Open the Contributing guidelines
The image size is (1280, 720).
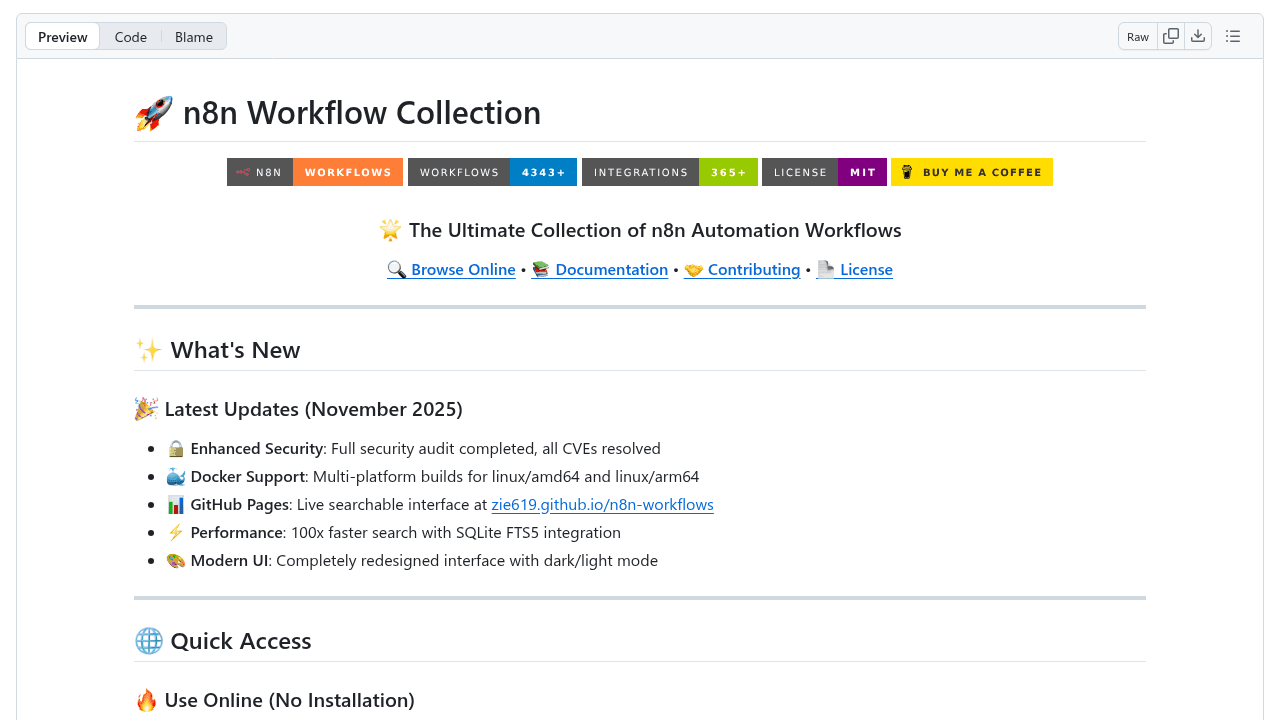pos(754,269)
